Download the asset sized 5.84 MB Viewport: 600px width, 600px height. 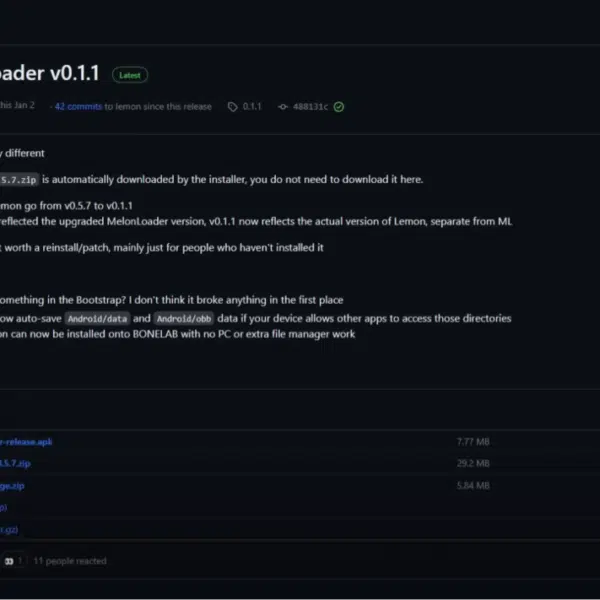[12, 486]
